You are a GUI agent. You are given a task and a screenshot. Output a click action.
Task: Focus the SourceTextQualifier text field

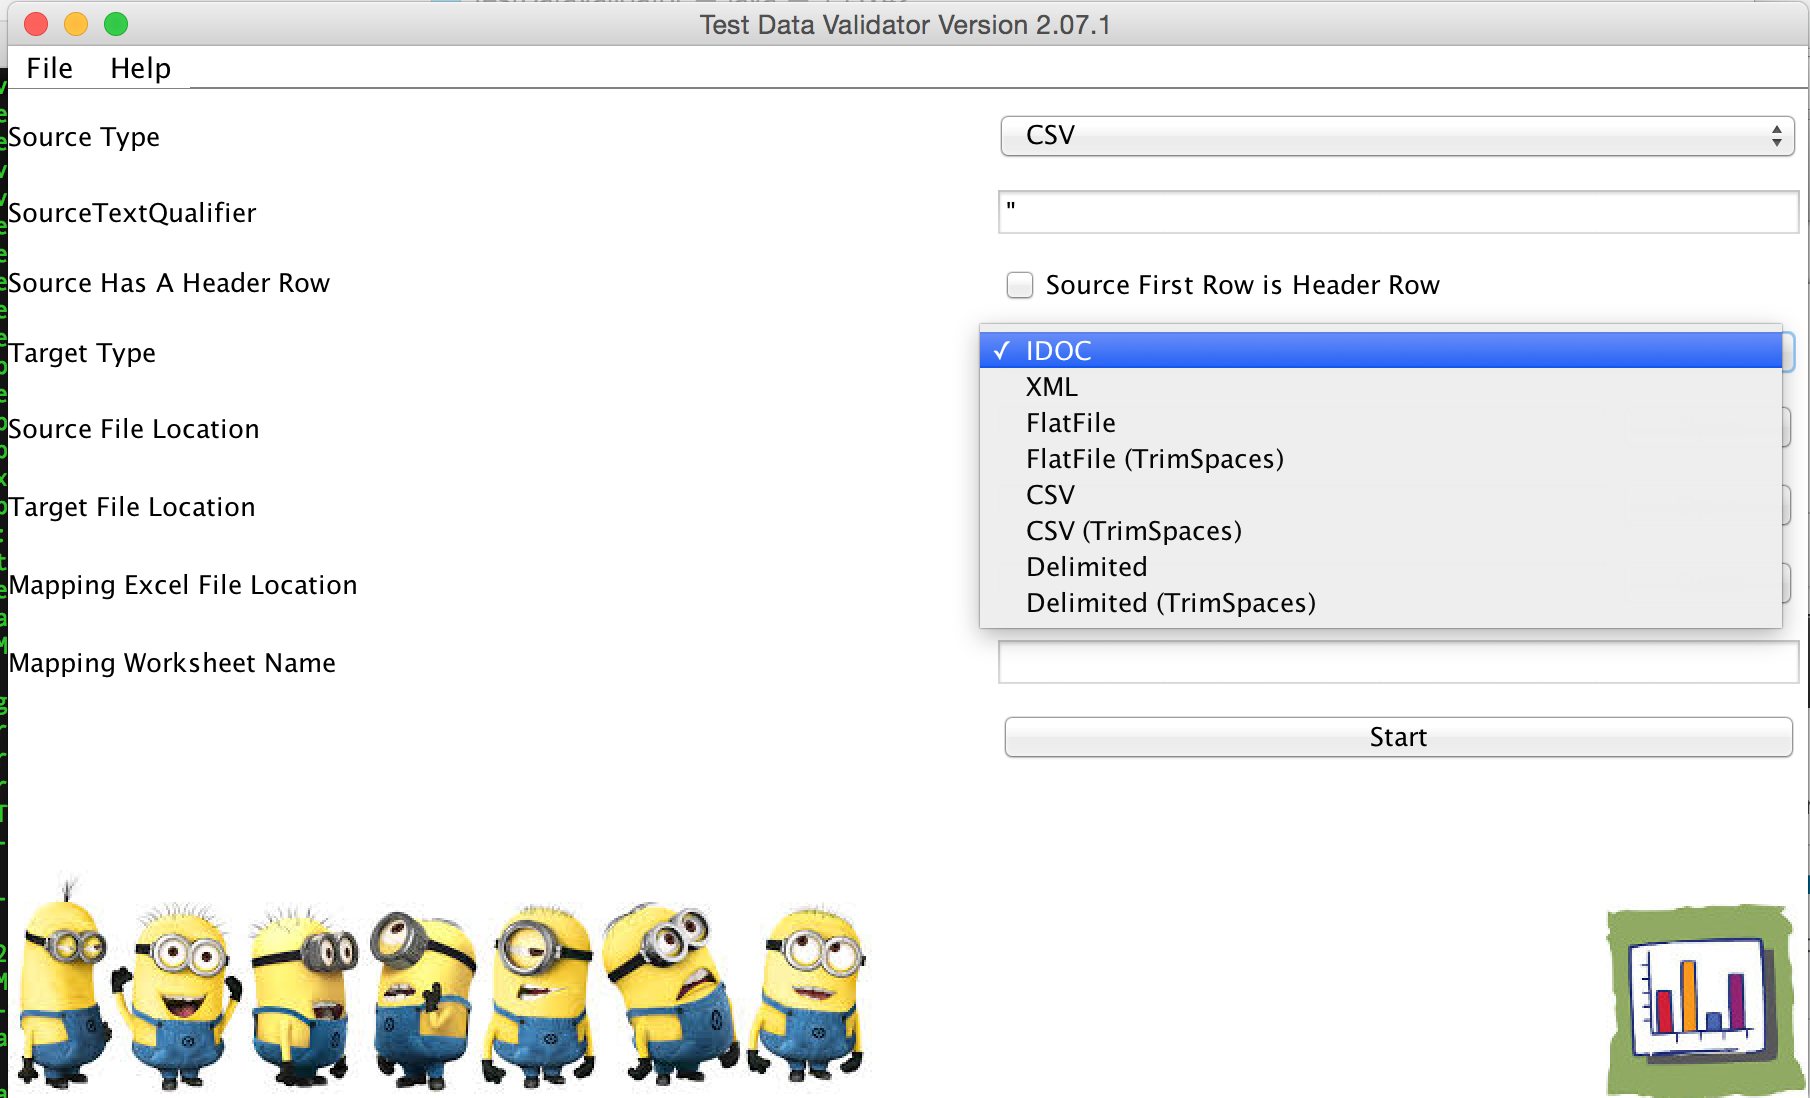[1398, 212]
